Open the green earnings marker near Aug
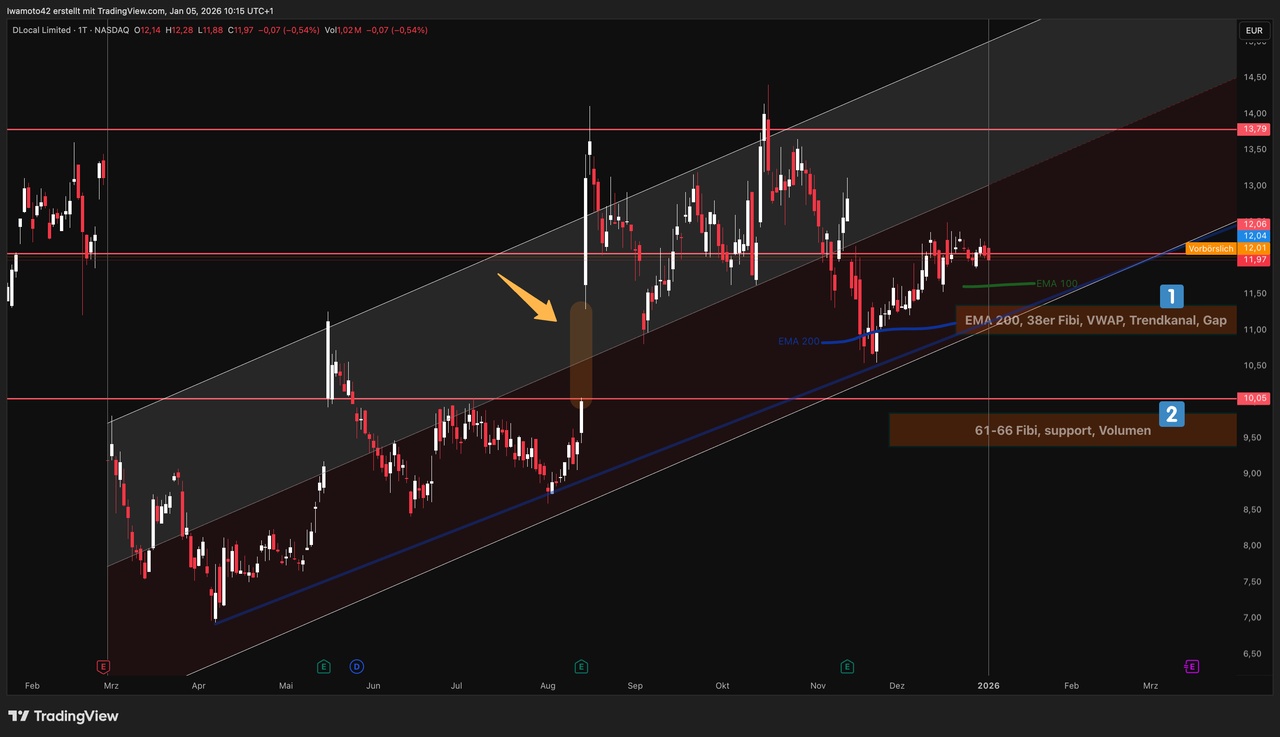 coord(581,666)
